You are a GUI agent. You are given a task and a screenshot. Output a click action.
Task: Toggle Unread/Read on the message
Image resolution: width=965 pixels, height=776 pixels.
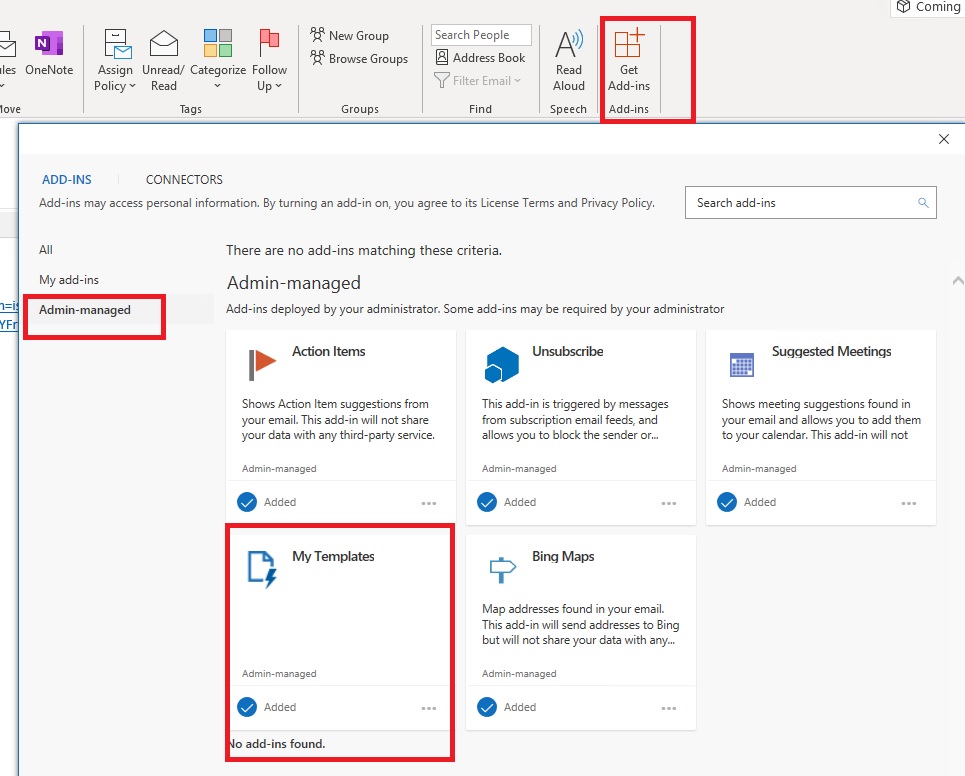163,61
